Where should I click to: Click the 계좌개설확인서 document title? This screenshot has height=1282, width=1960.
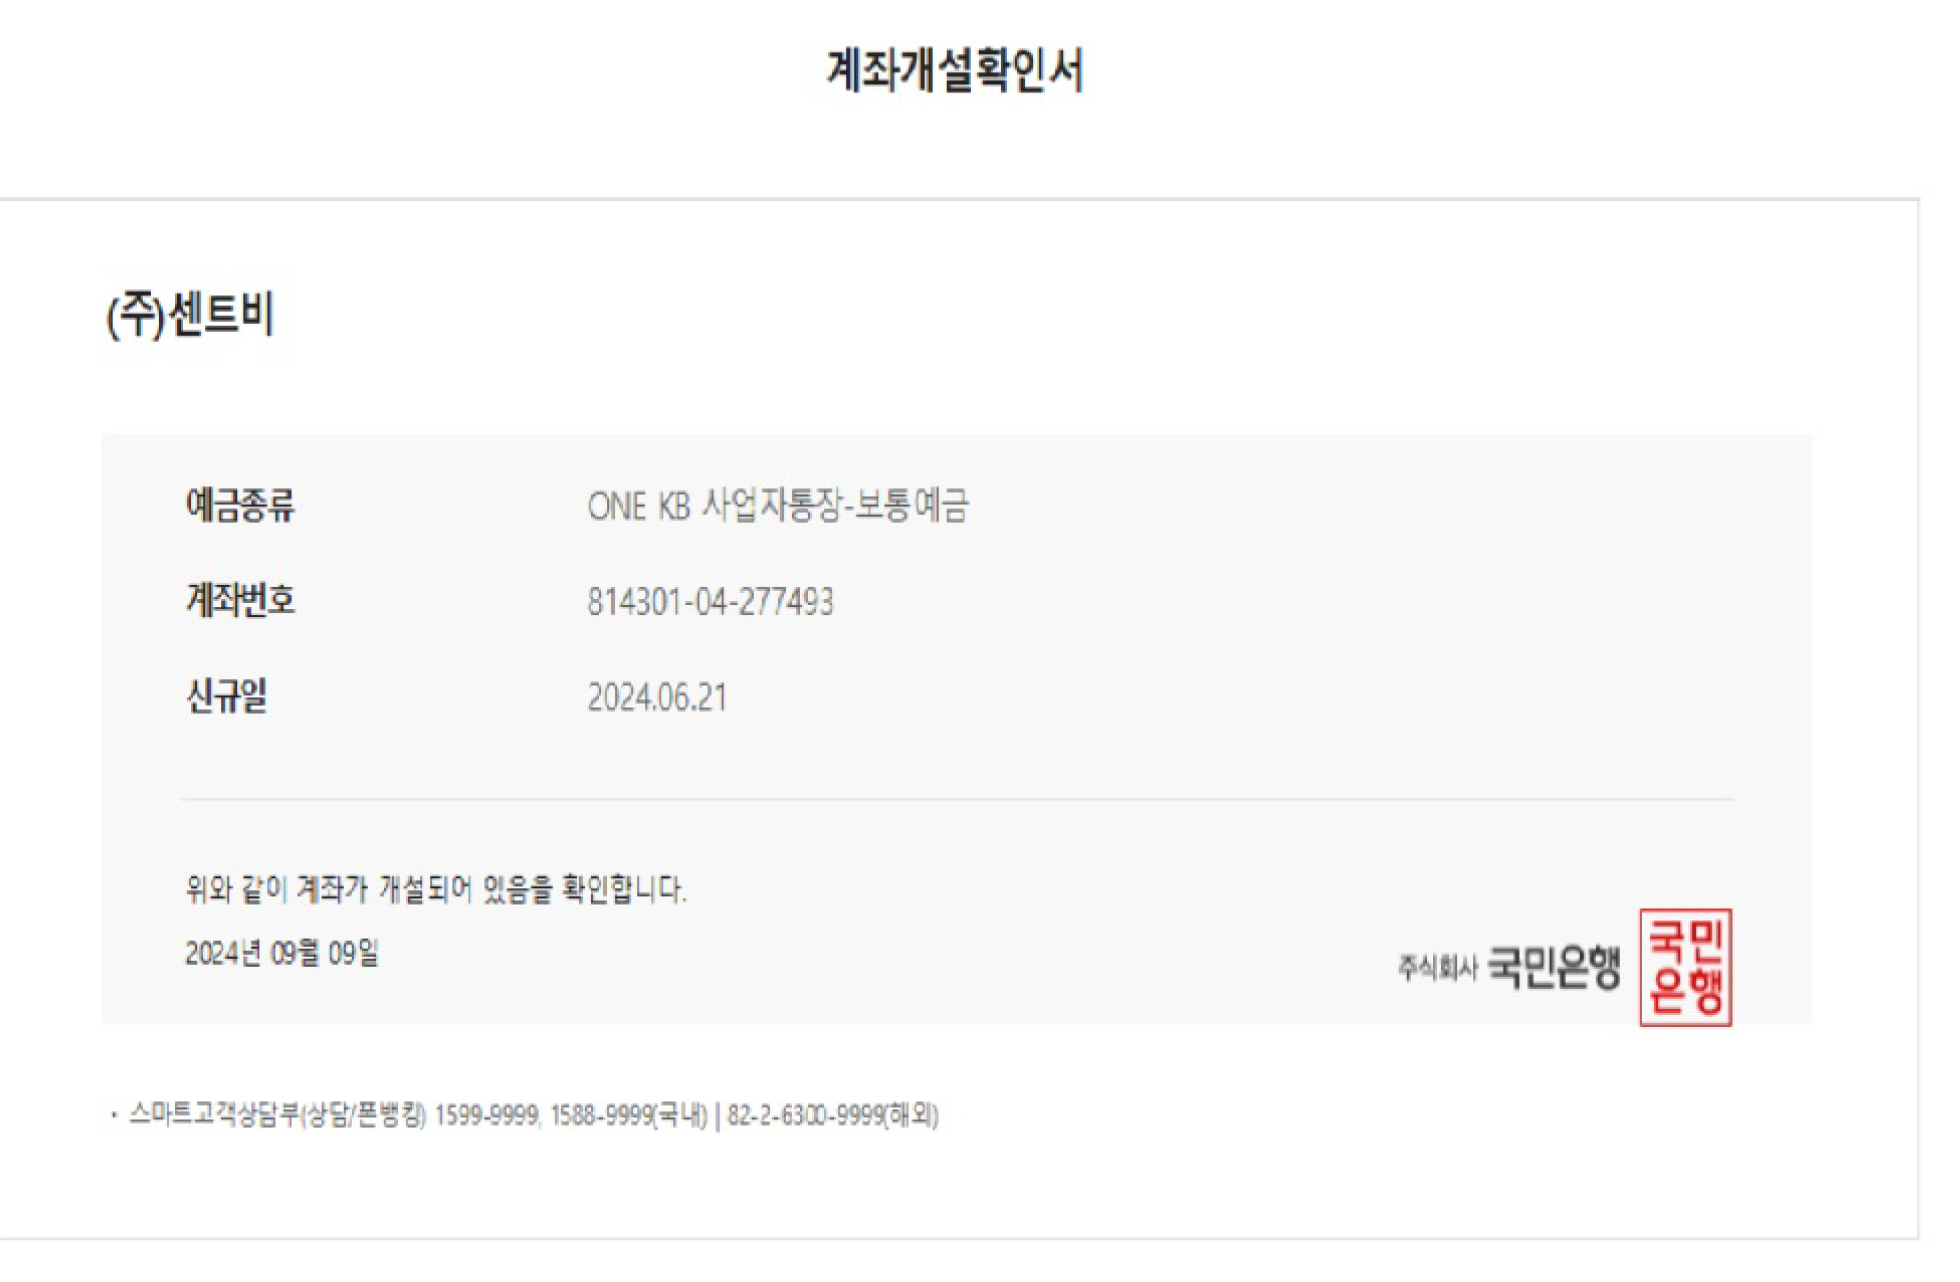955,70
